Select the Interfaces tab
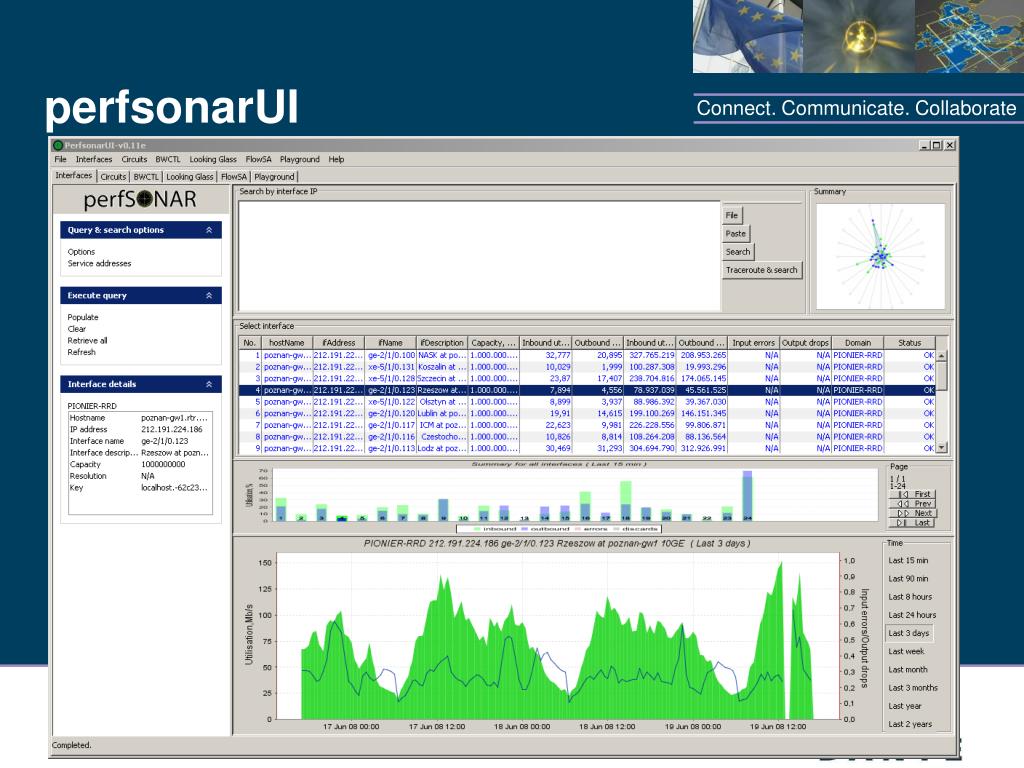The image size is (1024, 768). 74,176
